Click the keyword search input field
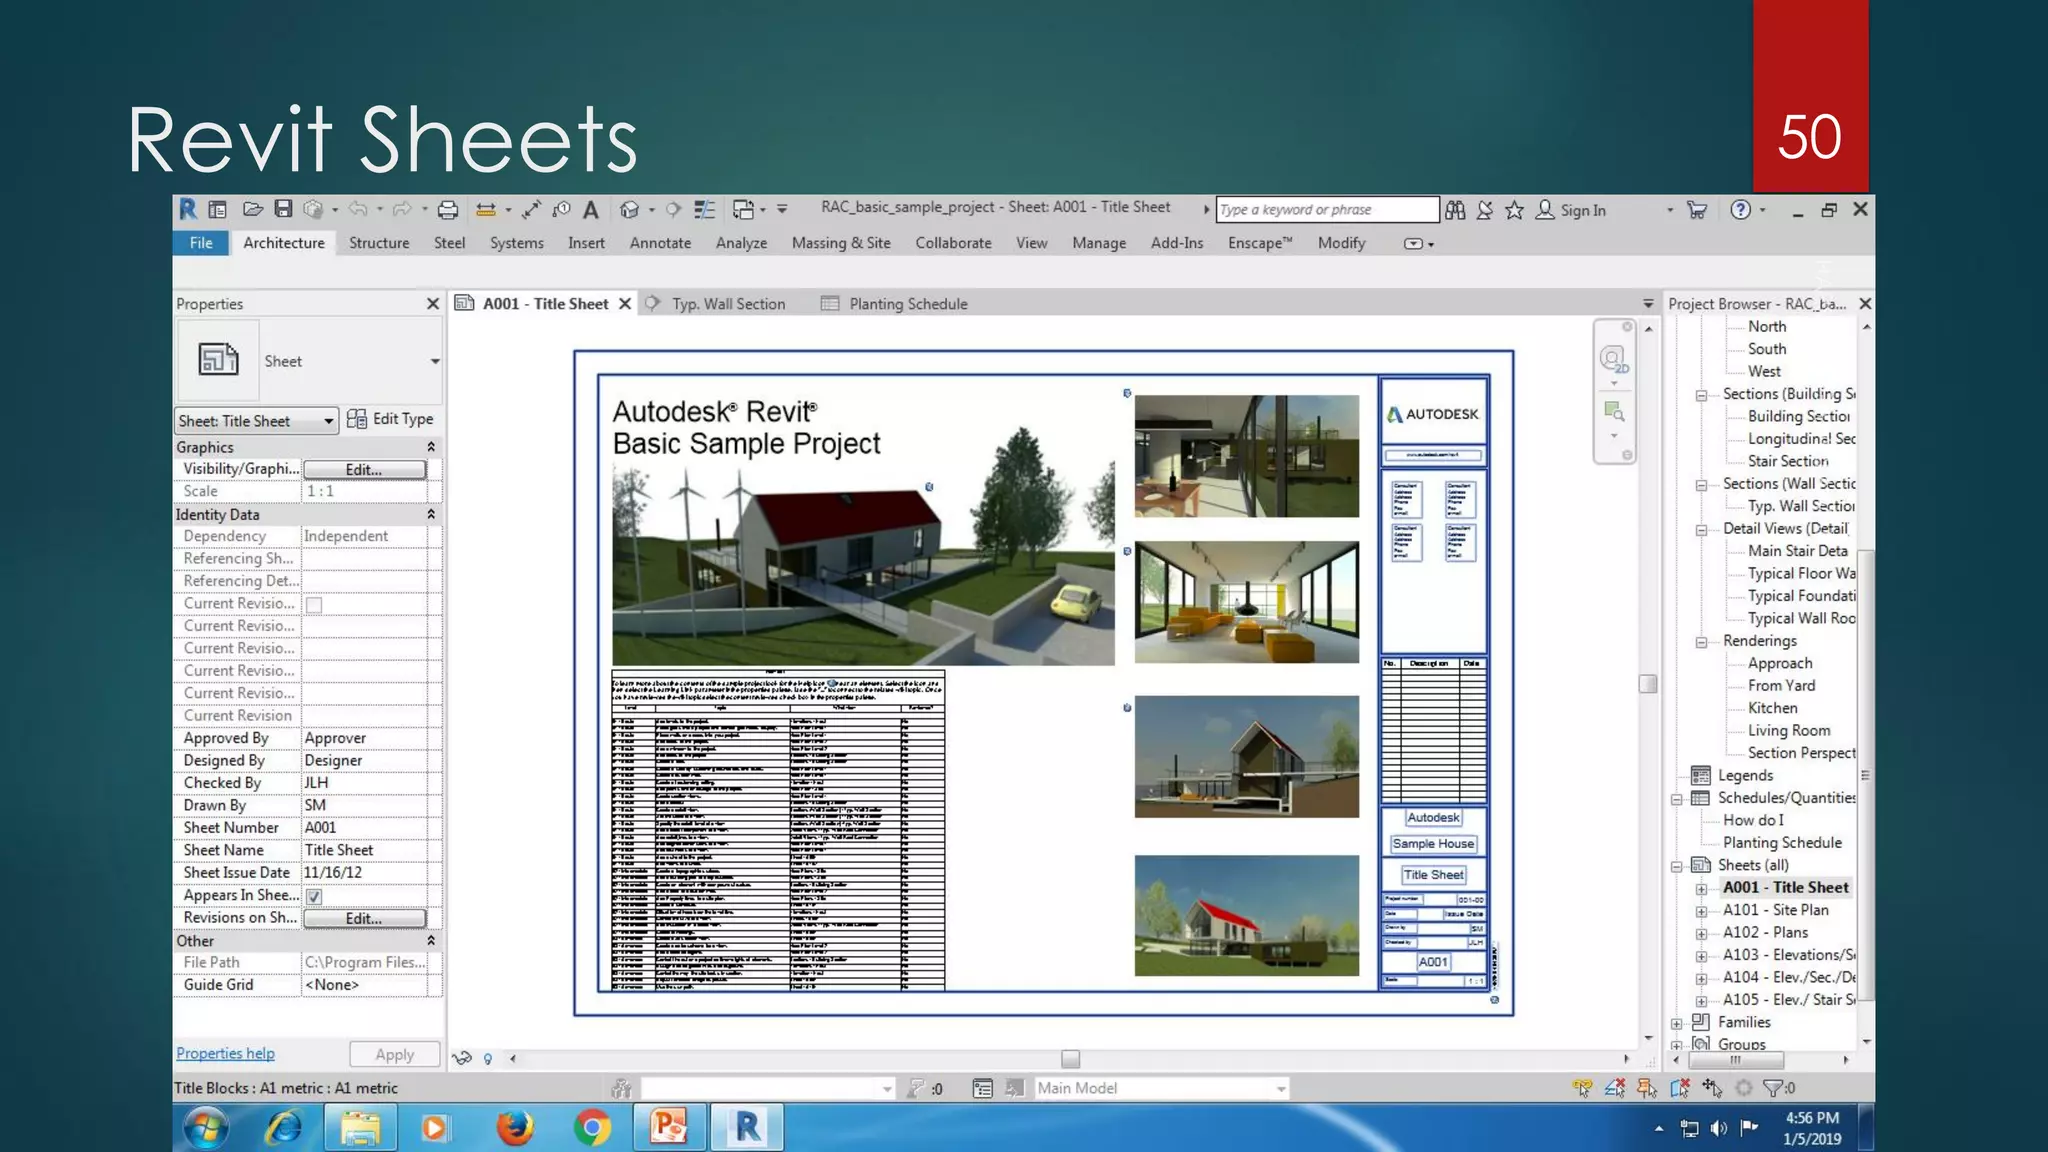Image resolution: width=2048 pixels, height=1152 pixels. coord(1327,209)
